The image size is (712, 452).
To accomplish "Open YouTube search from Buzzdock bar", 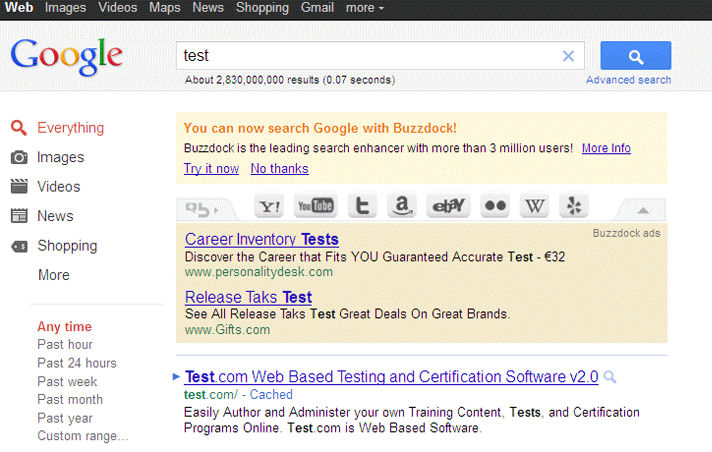I will pos(316,207).
